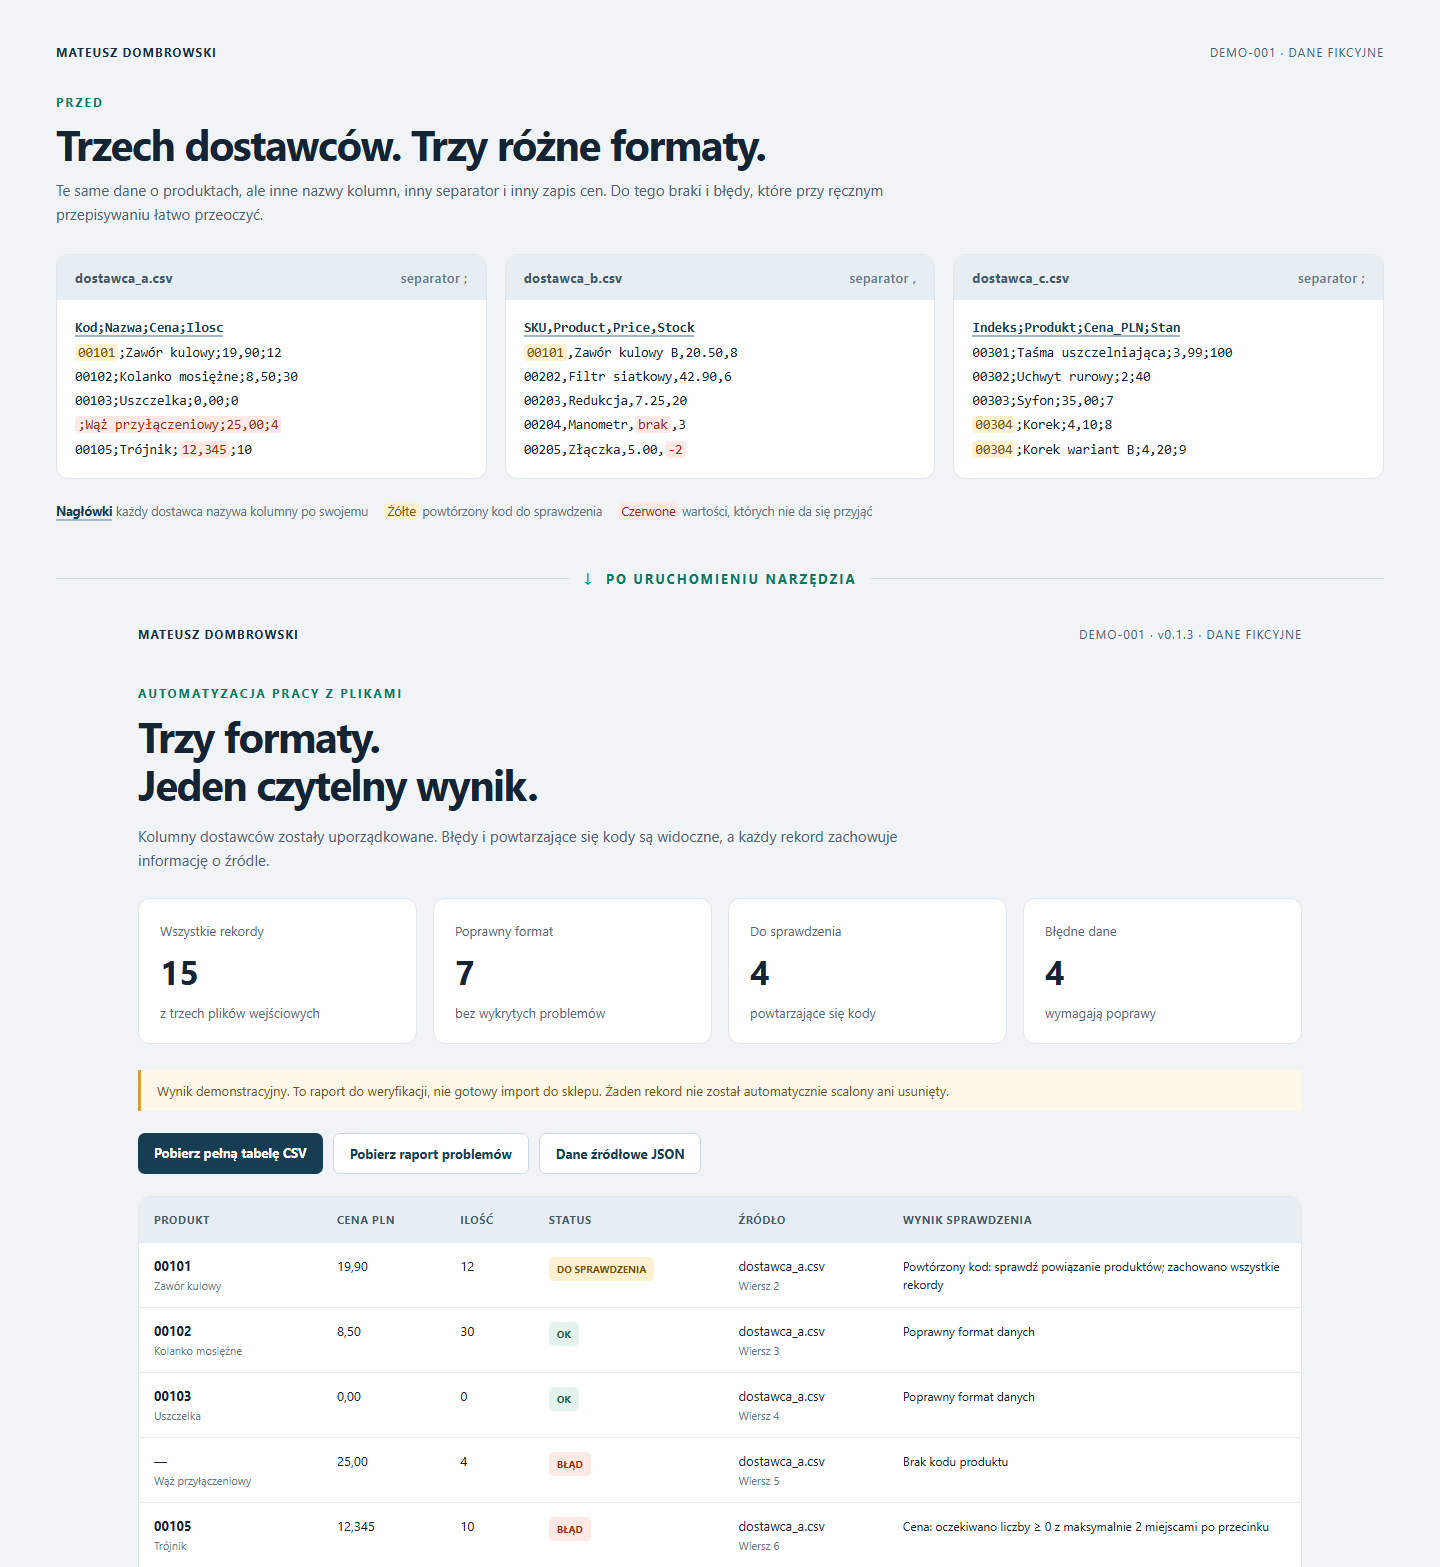Click the 'Trzech dostawców. Trzy różne formaty.' heading
1440x1567 pixels.
coord(411,146)
